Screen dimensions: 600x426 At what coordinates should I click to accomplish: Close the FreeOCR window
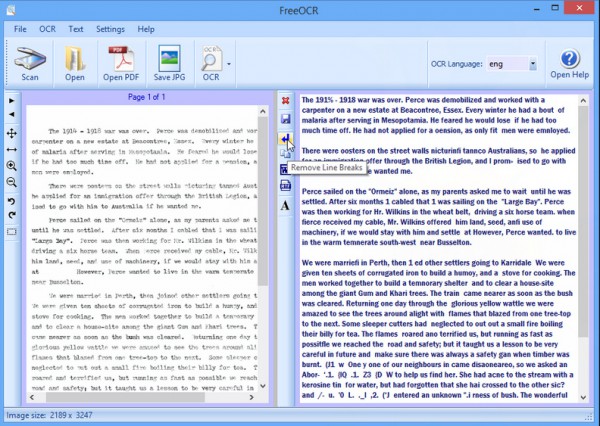coord(579,8)
